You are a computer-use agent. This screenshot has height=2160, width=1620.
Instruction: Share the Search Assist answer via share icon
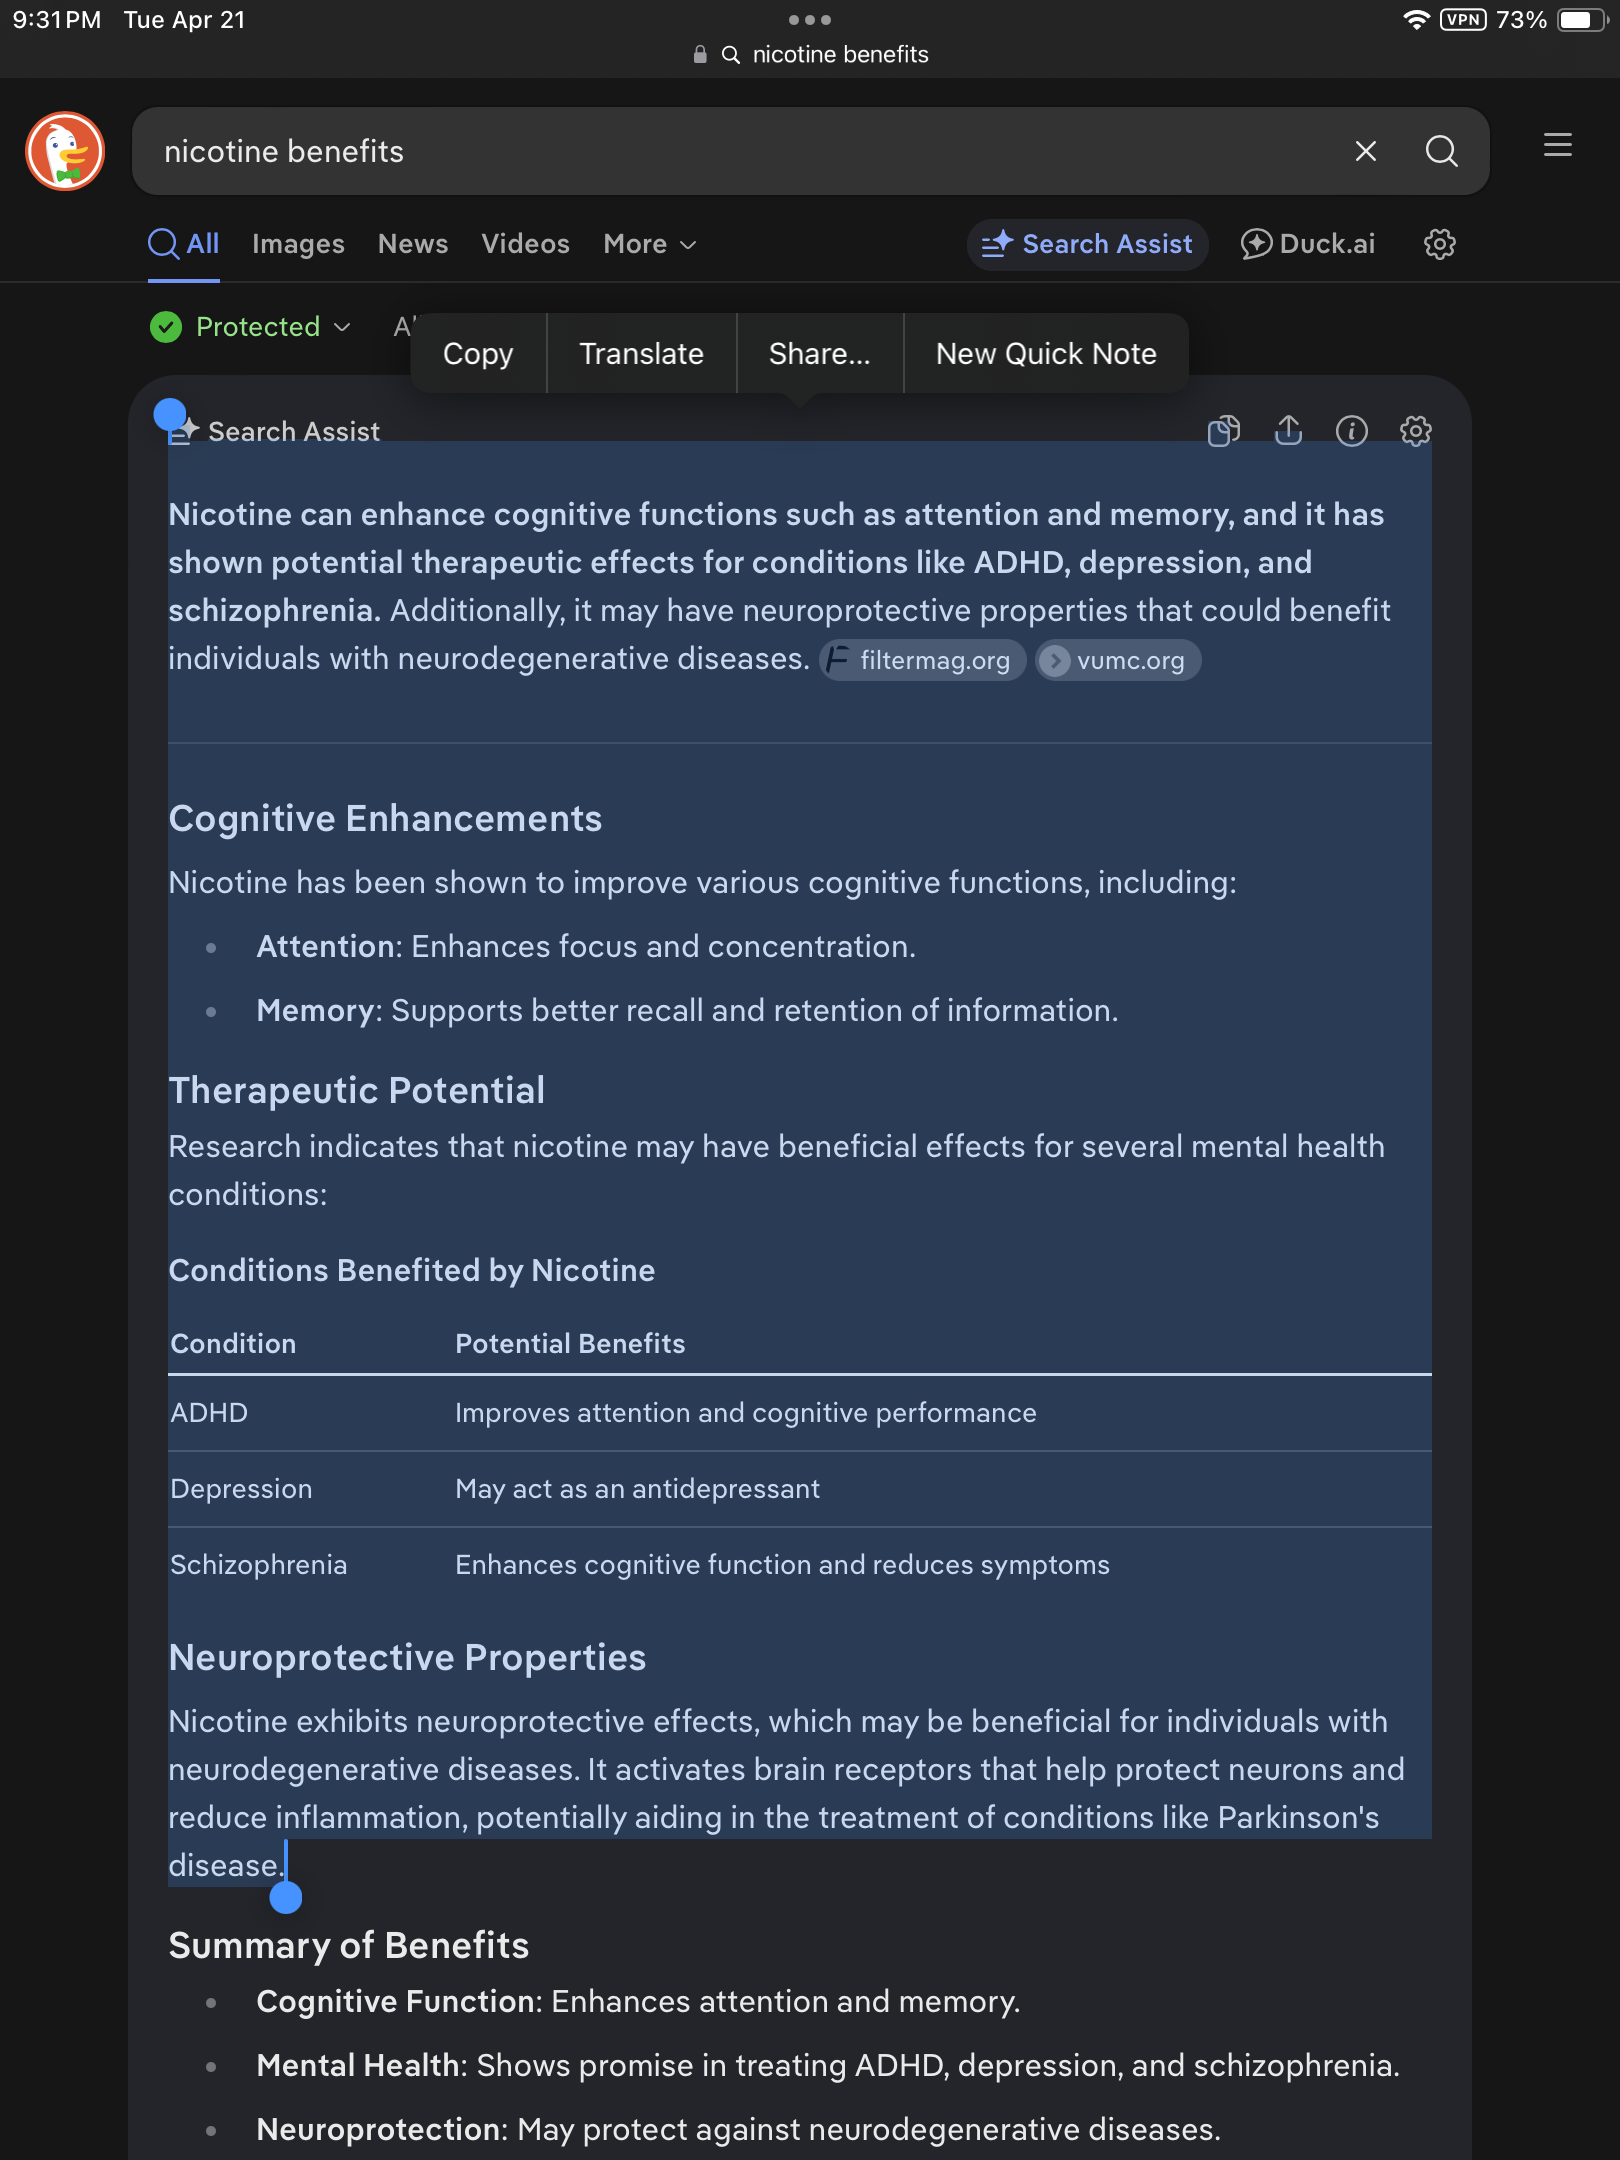coord(1288,431)
